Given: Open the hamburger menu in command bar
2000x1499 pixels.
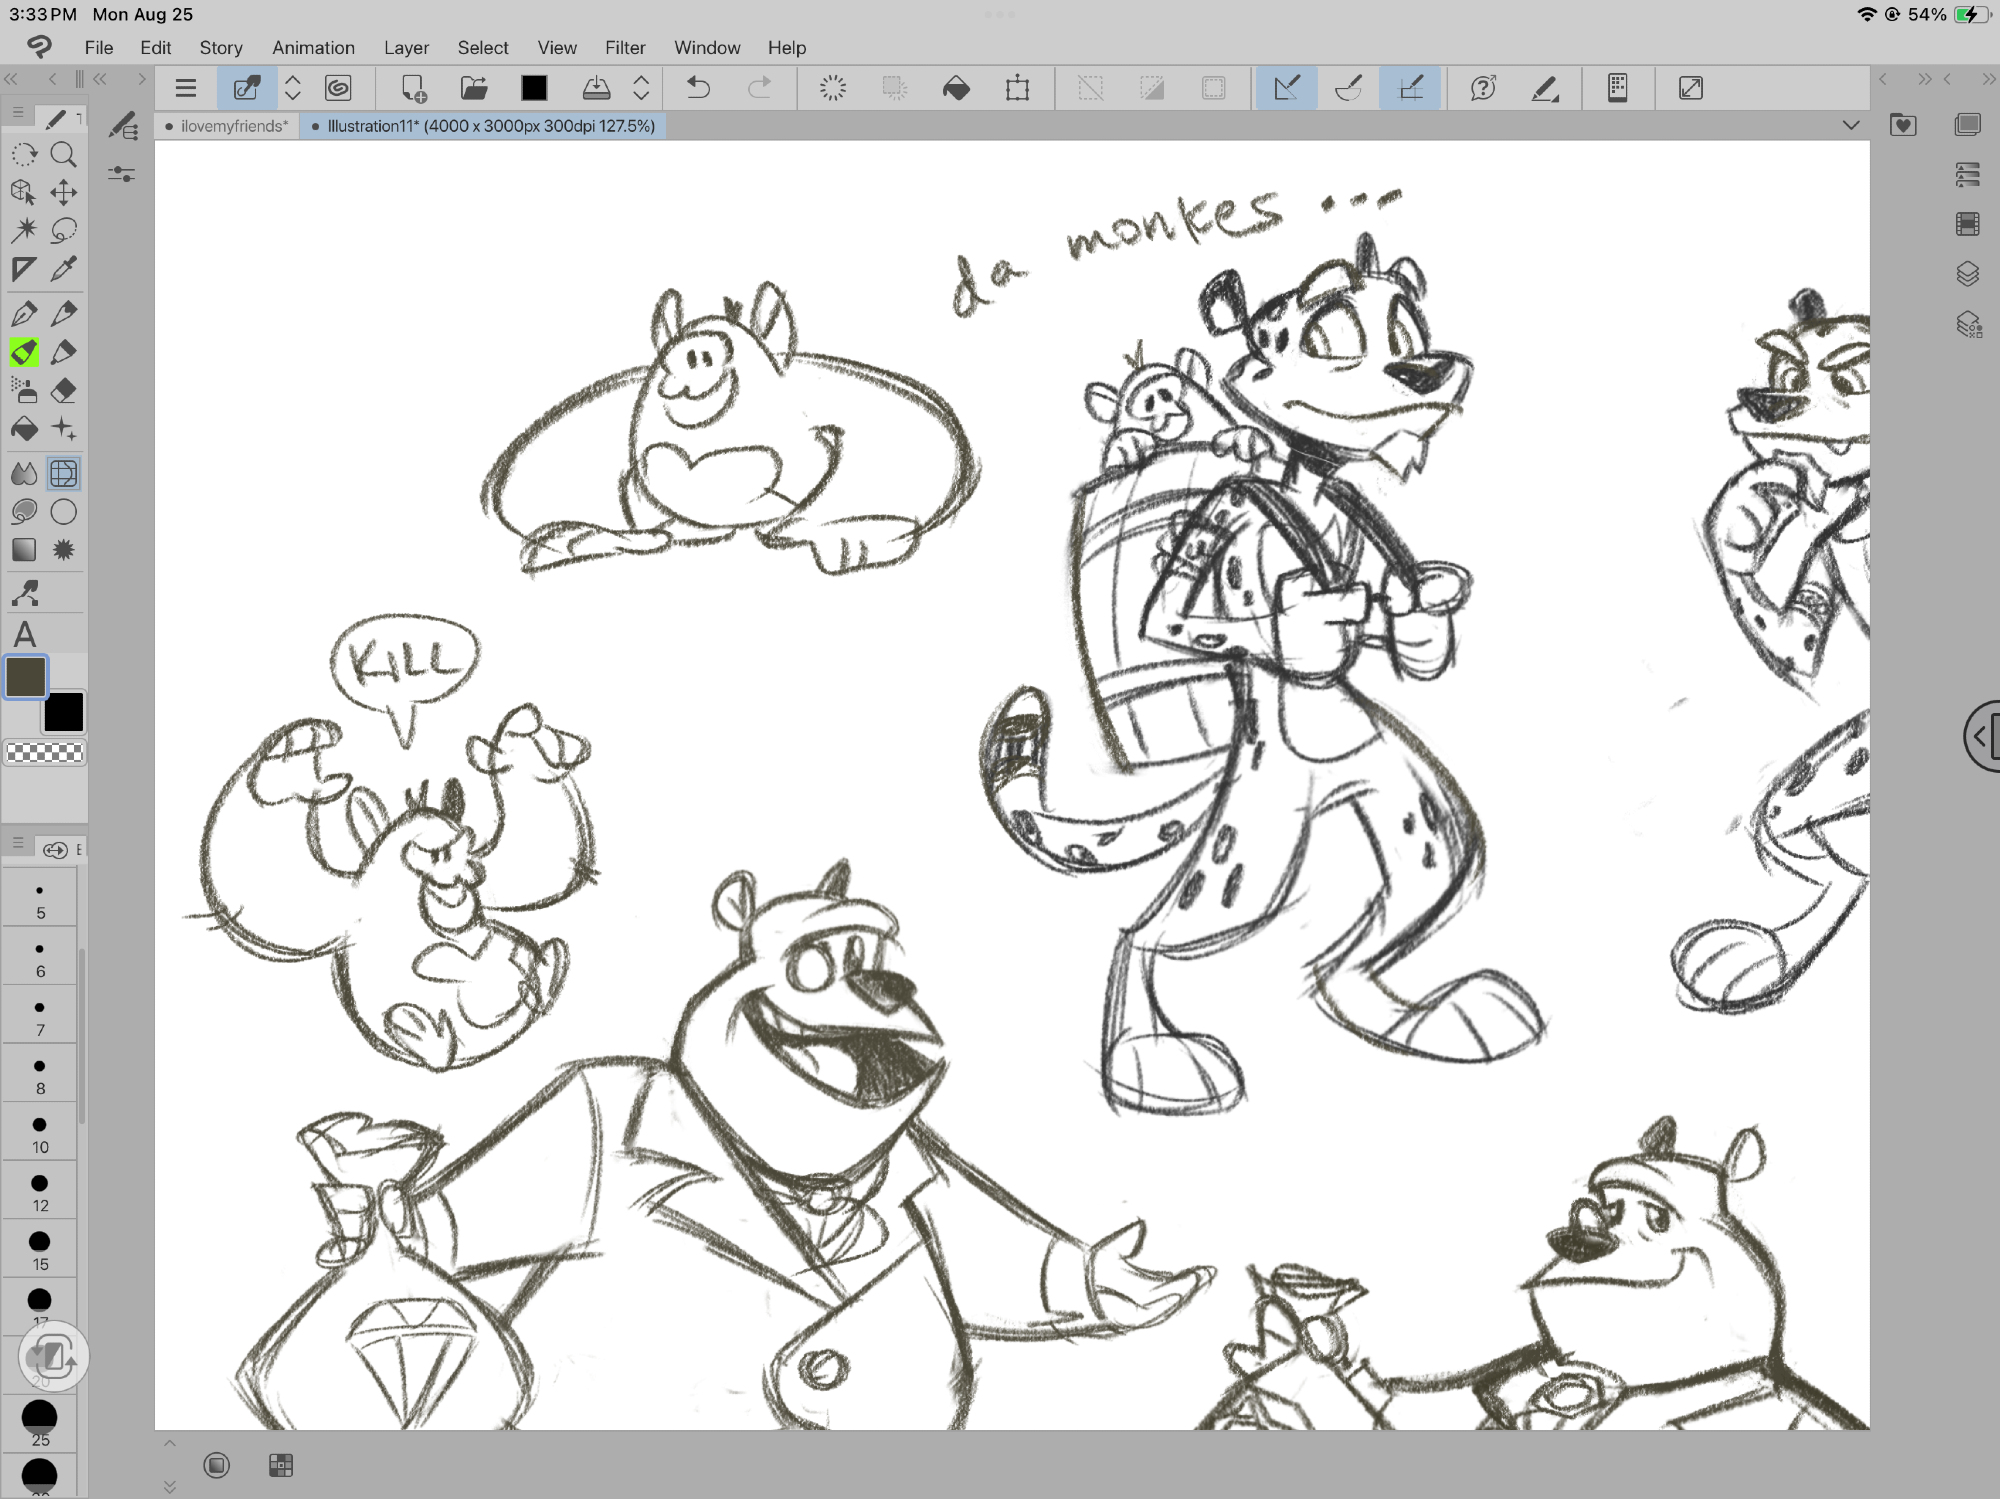Looking at the screenshot, I should coord(186,88).
